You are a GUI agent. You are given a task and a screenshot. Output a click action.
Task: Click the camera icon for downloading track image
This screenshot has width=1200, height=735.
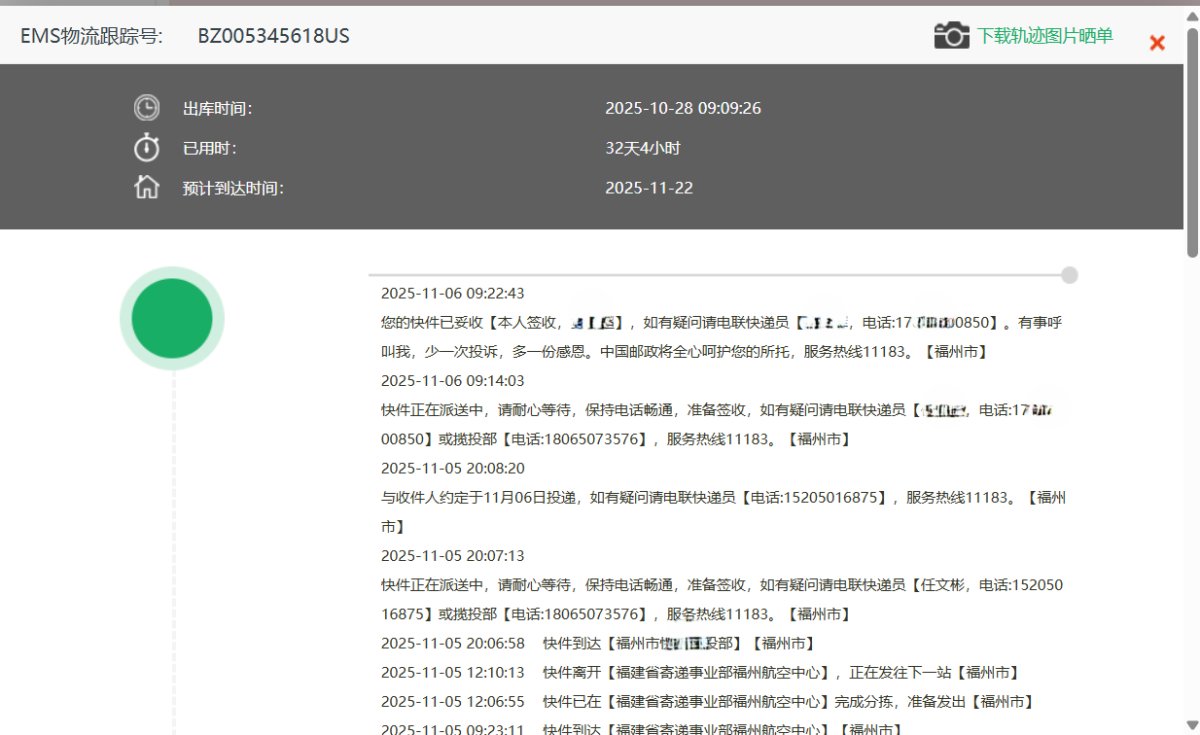(951, 34)
